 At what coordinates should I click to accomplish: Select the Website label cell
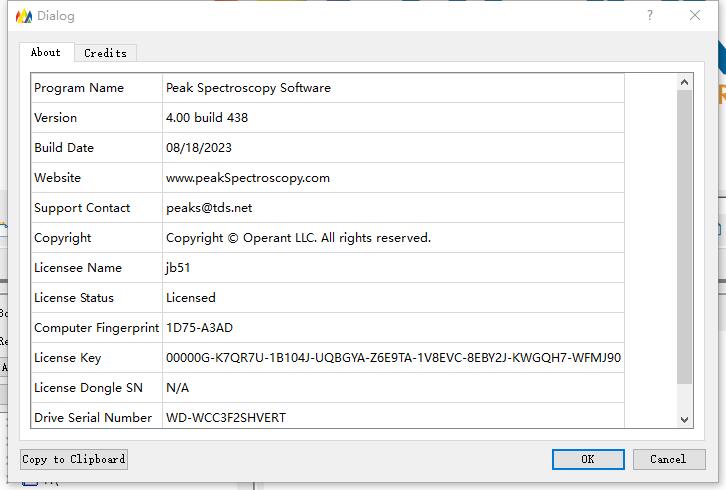97,178
